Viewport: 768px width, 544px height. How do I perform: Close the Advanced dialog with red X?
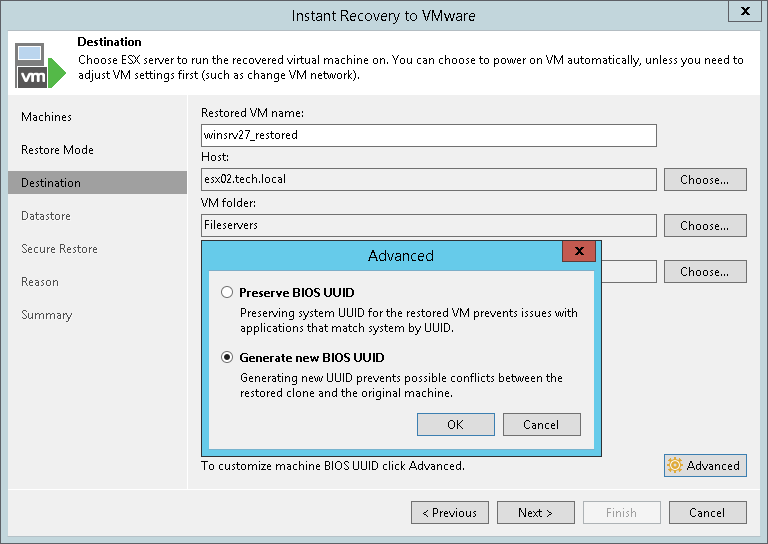click(579, 250)
